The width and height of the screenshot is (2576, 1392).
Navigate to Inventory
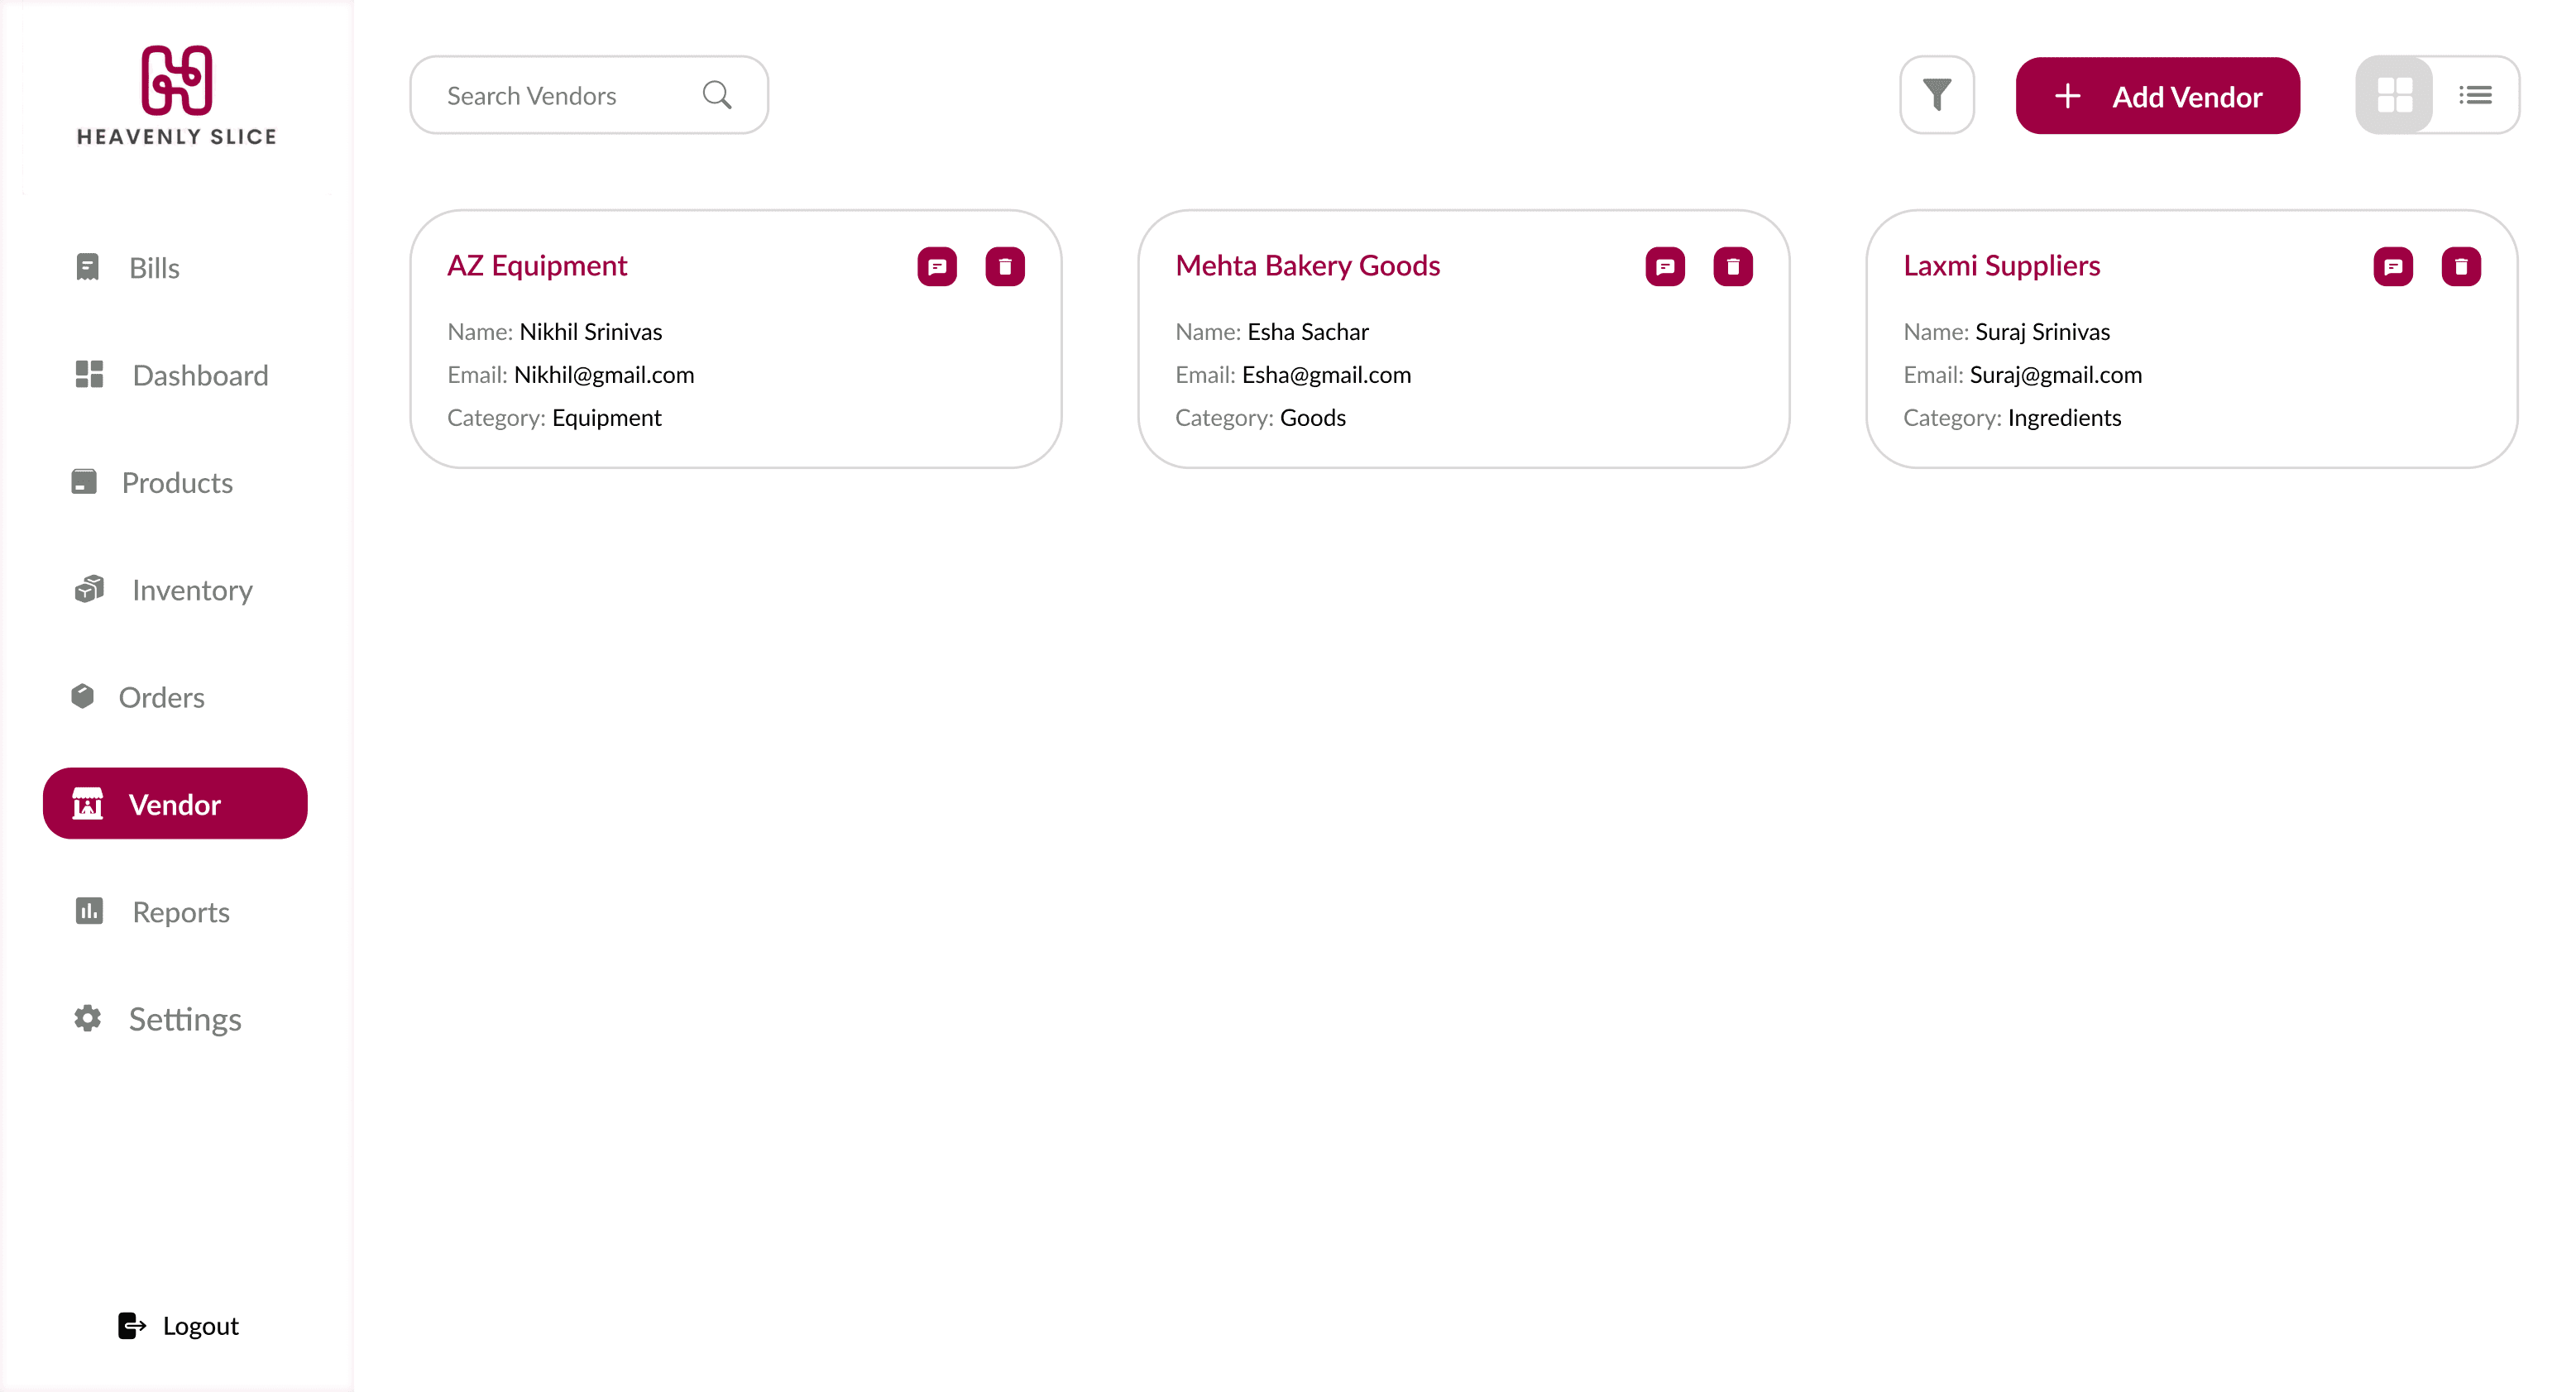coord(190,590)
